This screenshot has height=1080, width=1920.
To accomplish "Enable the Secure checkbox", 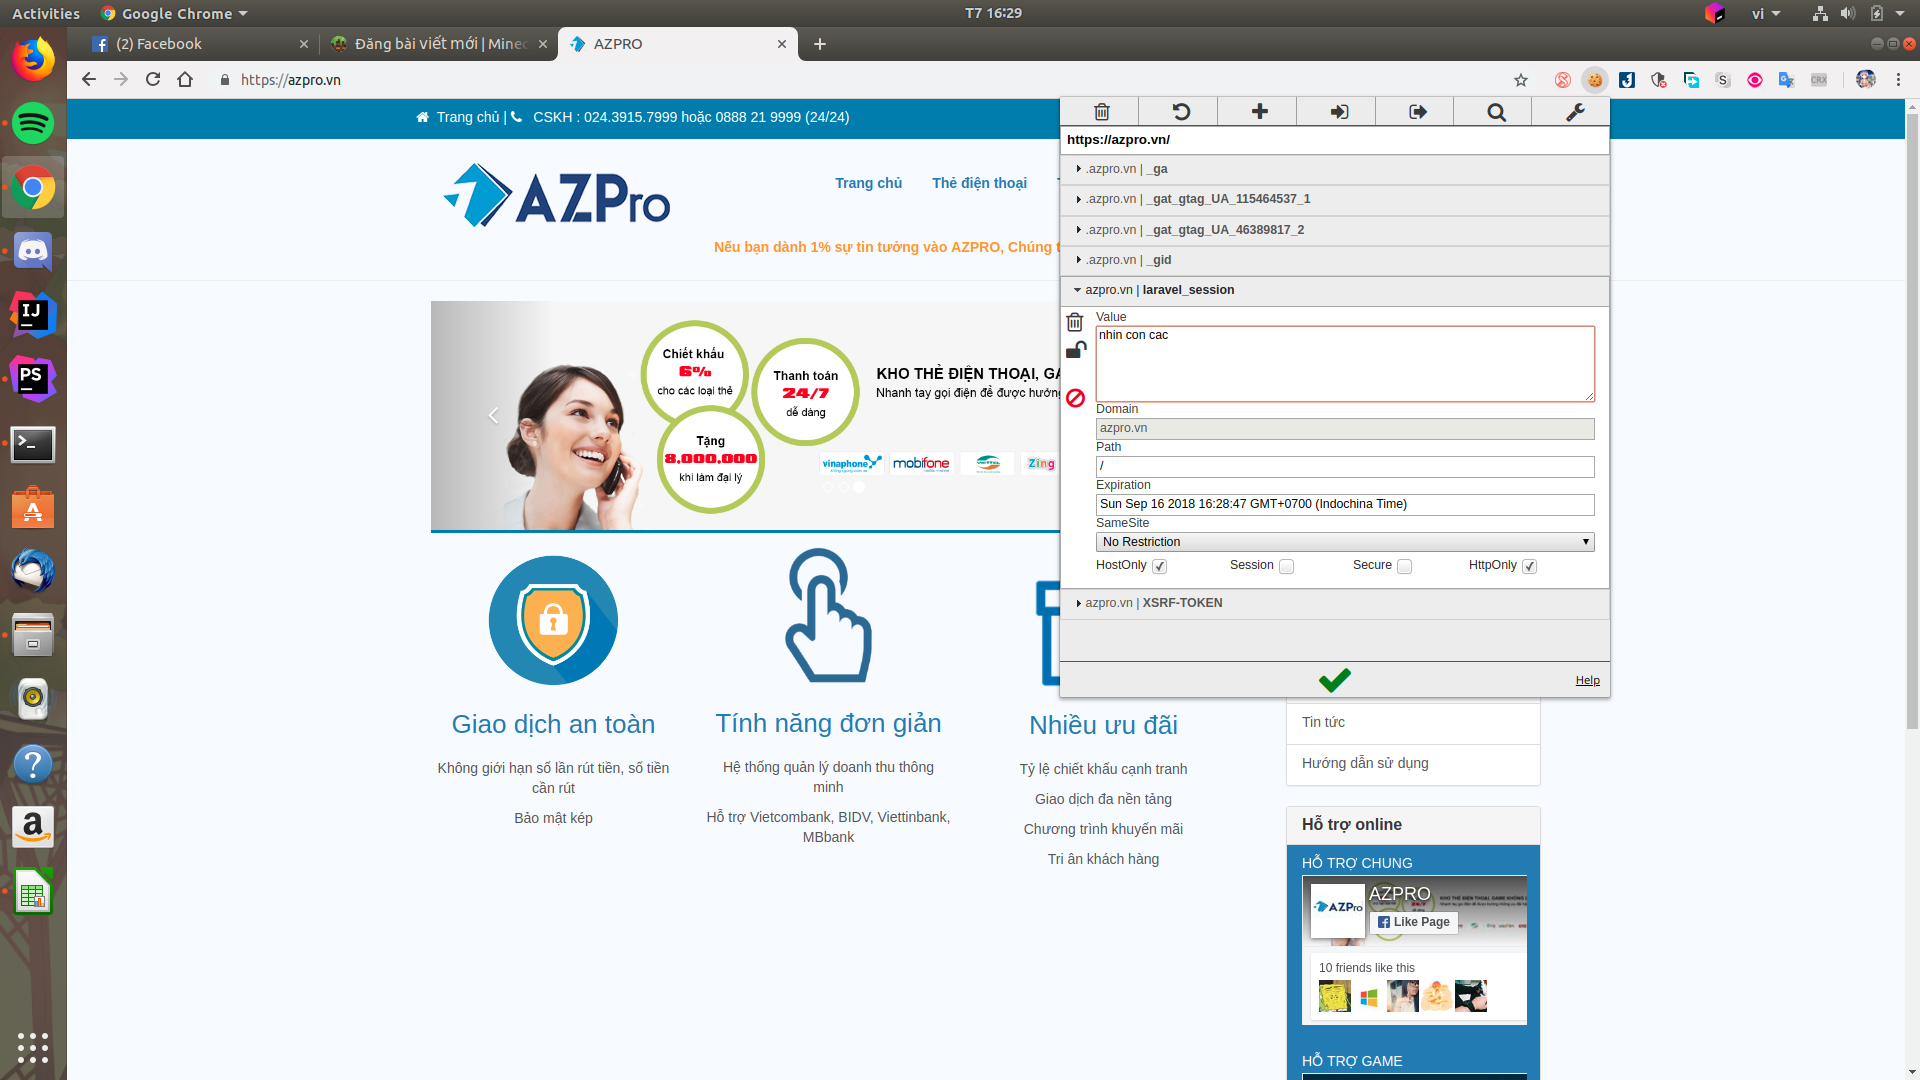I will 1404,566.
